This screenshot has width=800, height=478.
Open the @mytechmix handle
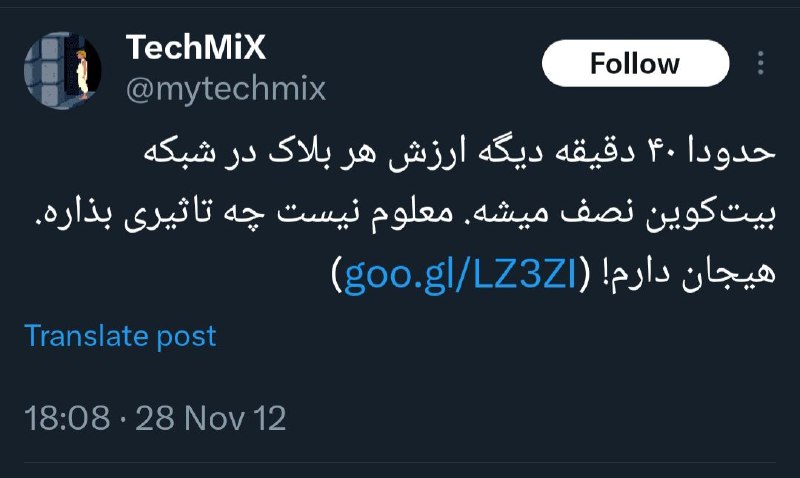[226, 89]
